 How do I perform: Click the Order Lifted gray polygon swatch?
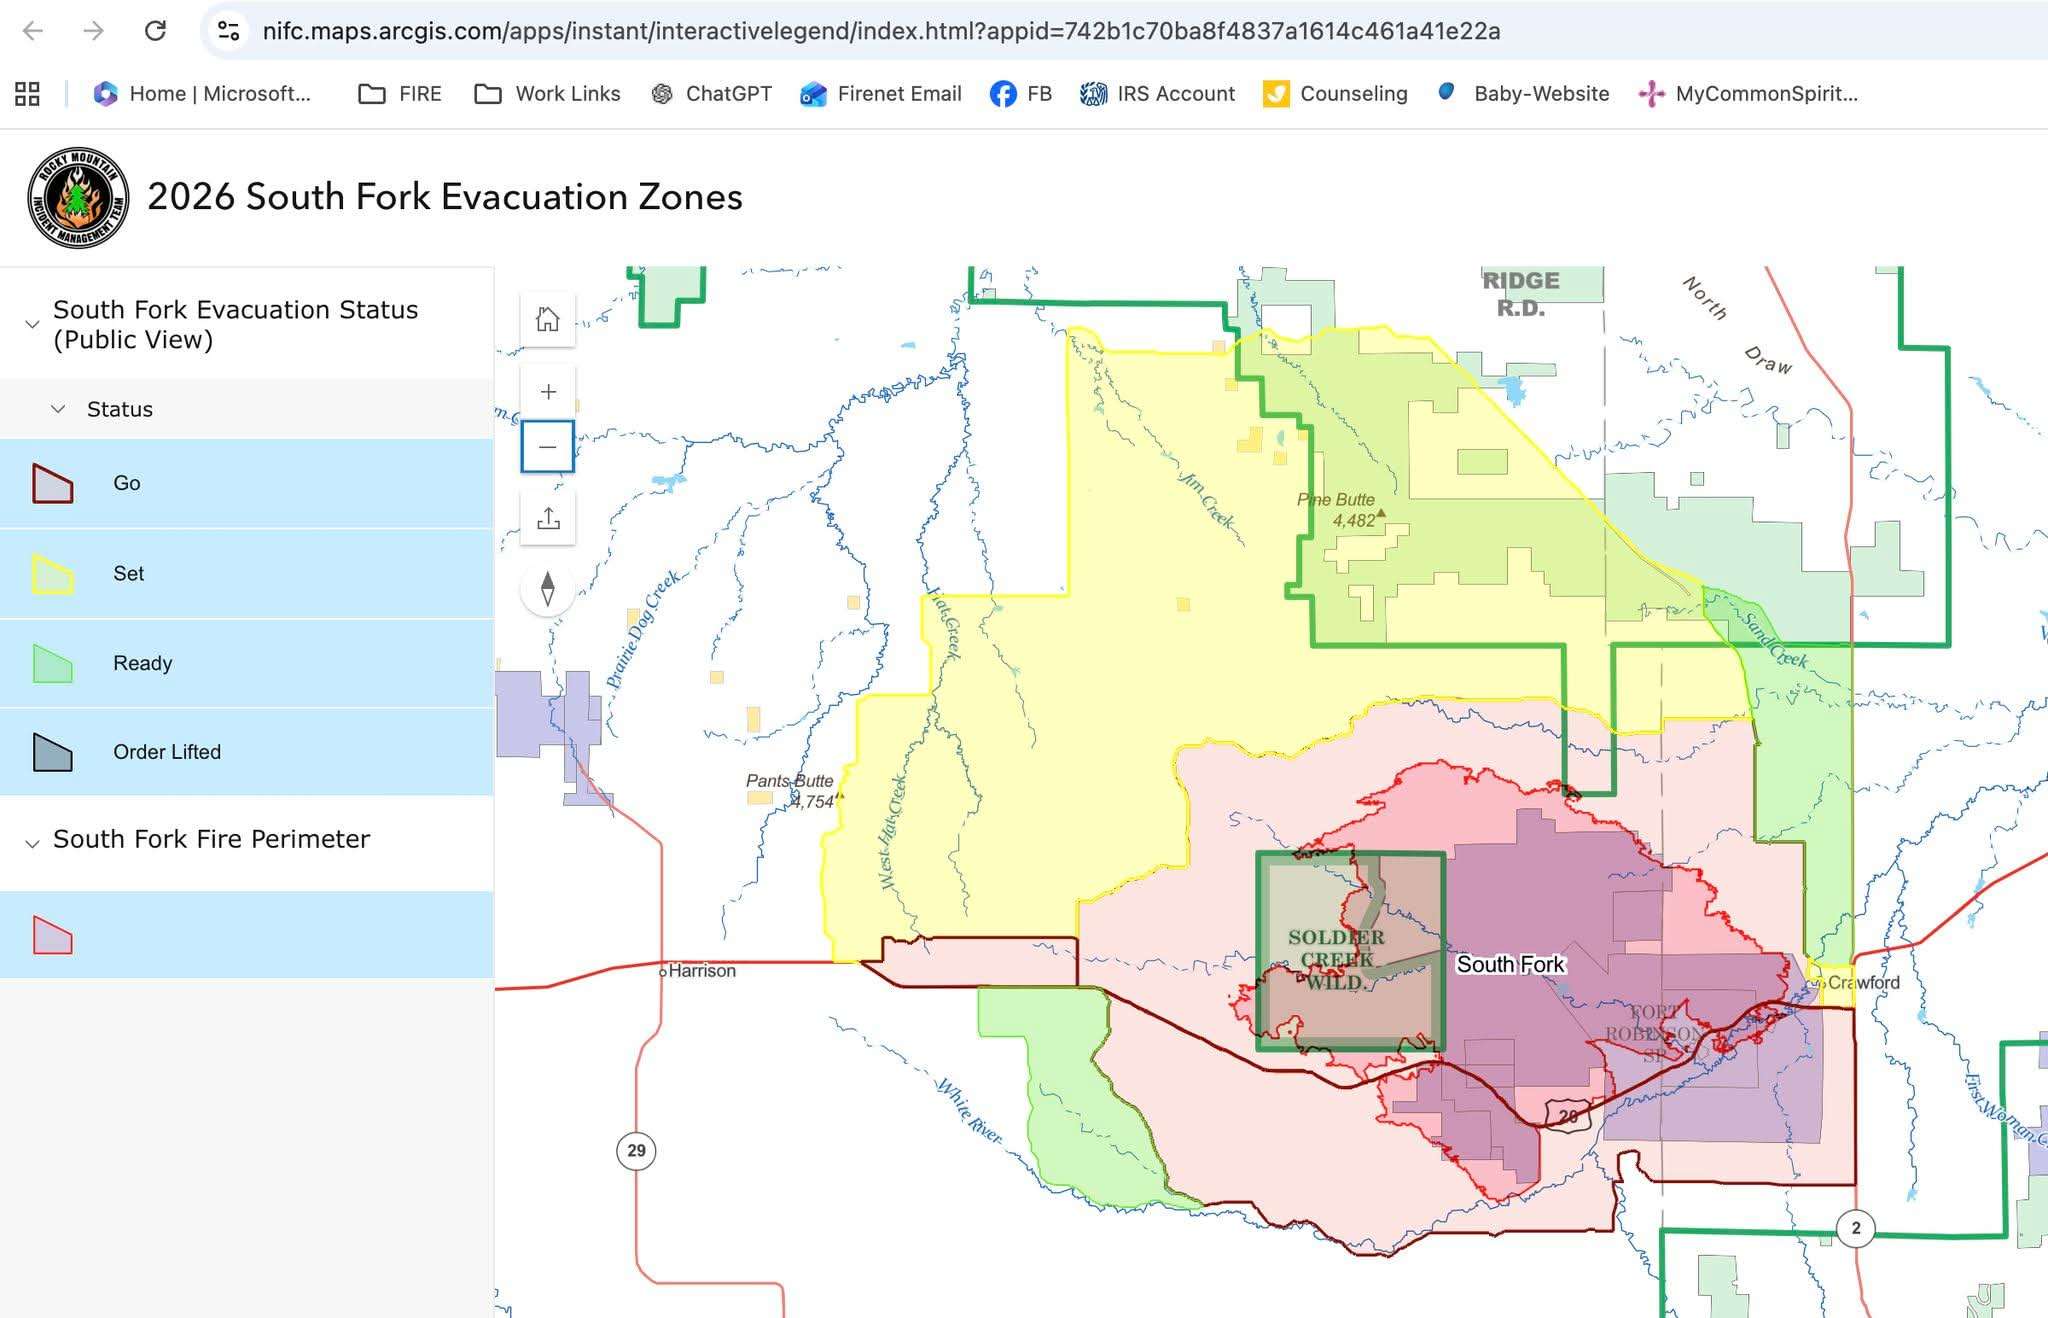pyautogui.click(x=52, y=752)
